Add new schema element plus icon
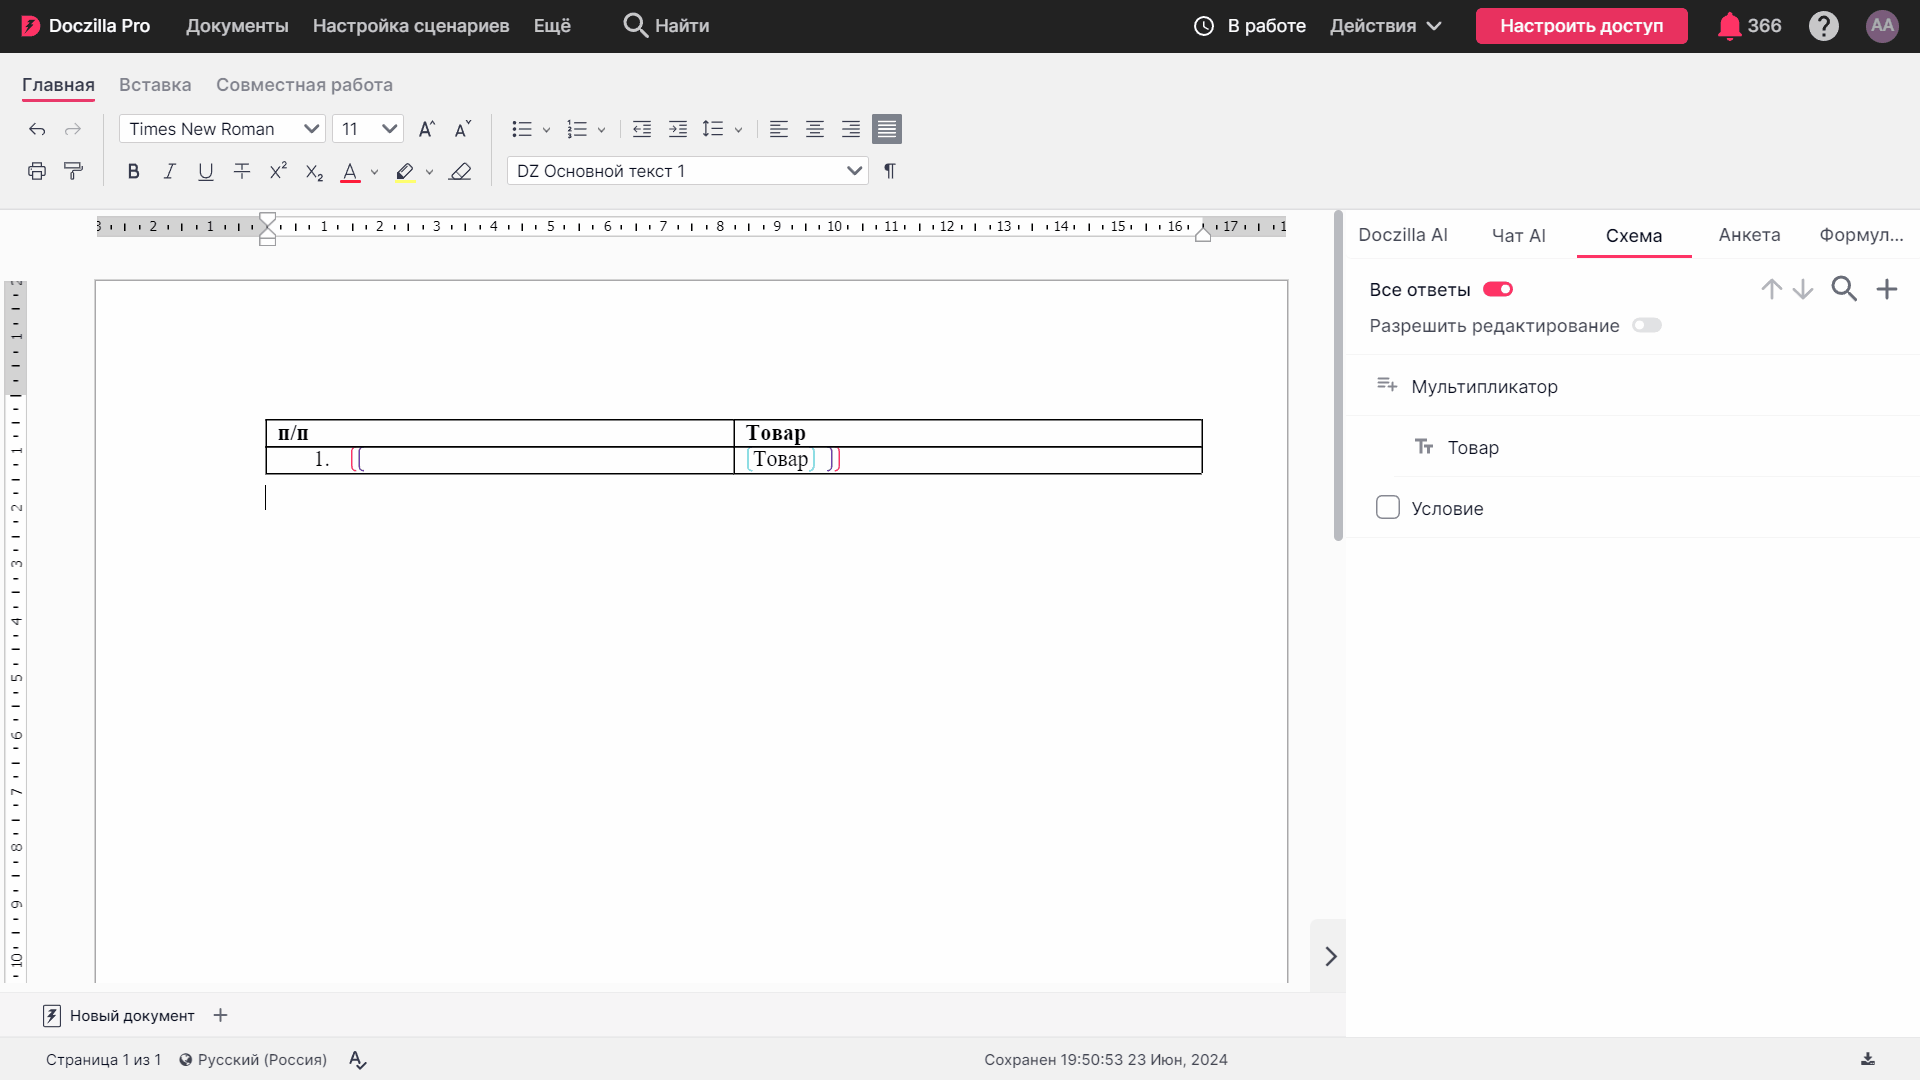The image size is (1920, 1080). tap(1887, 289)
